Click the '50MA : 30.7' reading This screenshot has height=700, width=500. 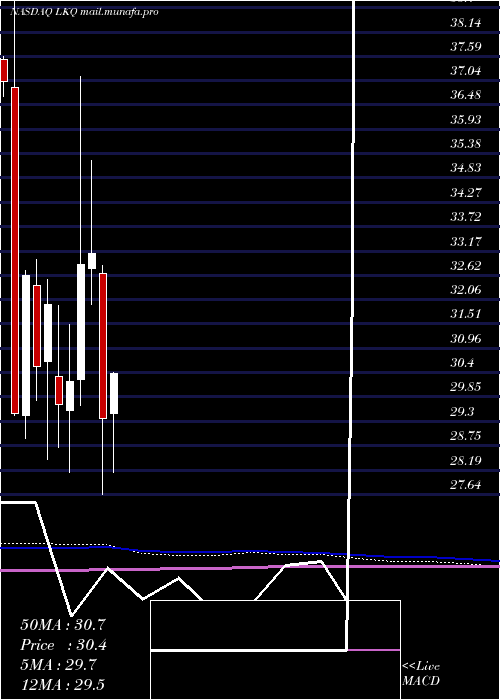coord(62,625)
